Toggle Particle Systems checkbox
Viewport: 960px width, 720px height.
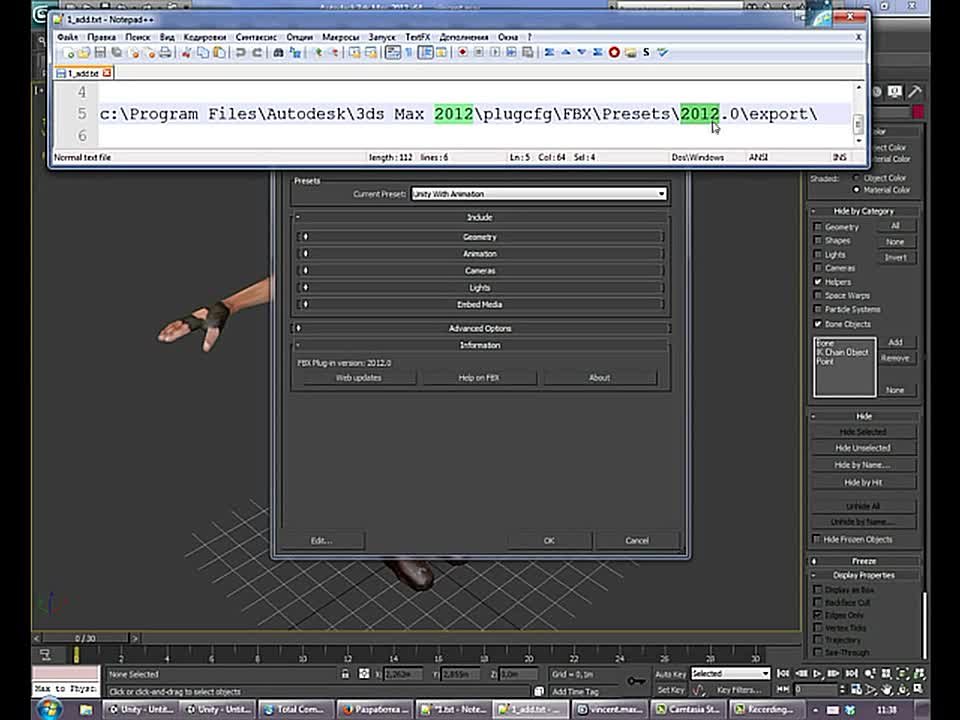818,309
